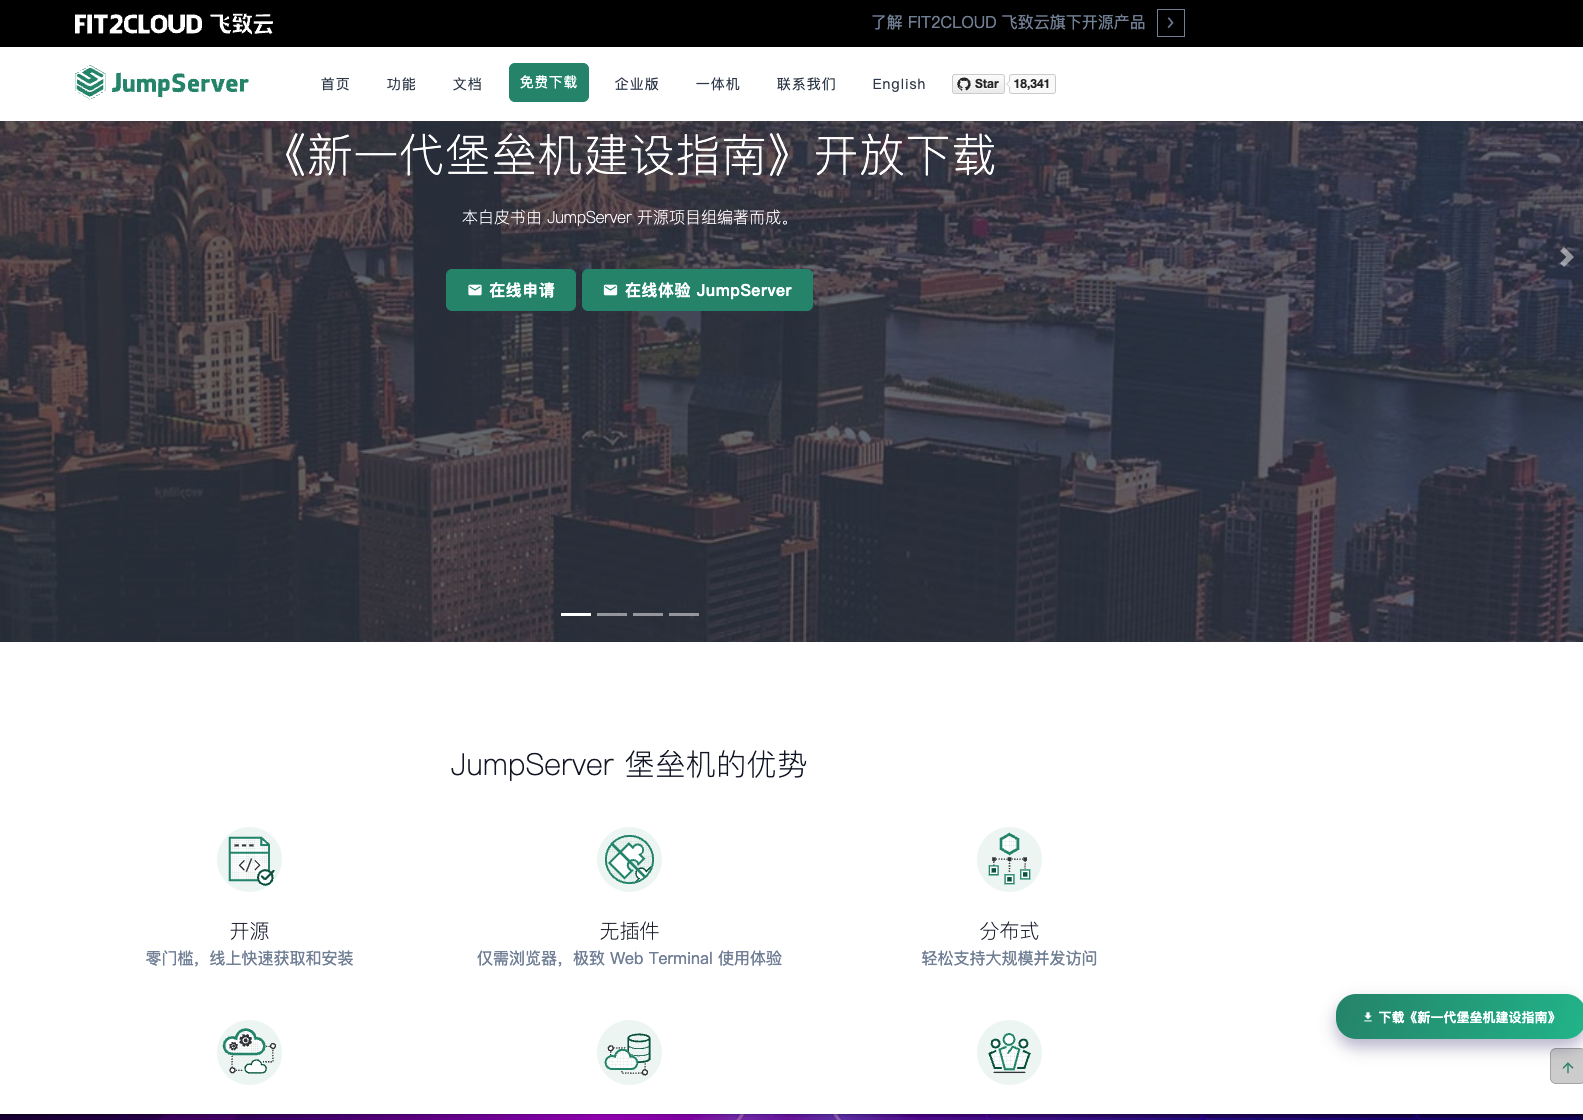Select the second carousel indicator
Screen dimensions: 1583x1120
[x=612, y=614]
